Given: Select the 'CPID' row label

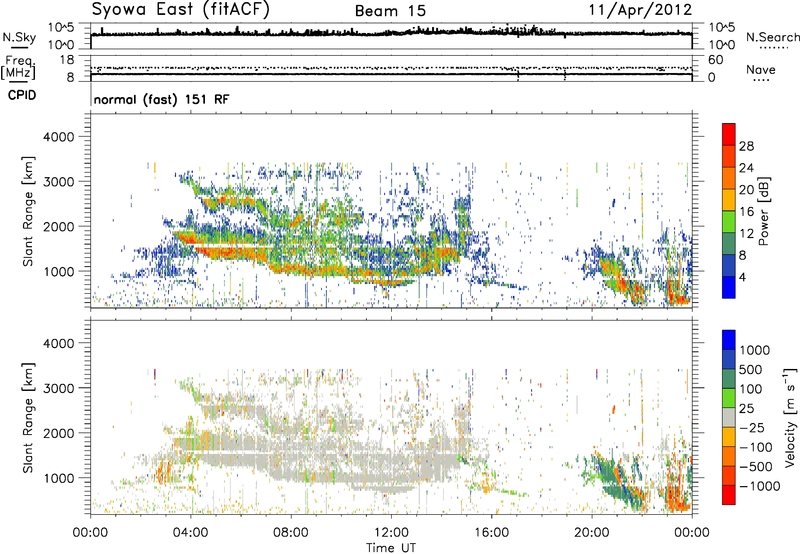Looking at the screenshot, I should coord(22,95).
